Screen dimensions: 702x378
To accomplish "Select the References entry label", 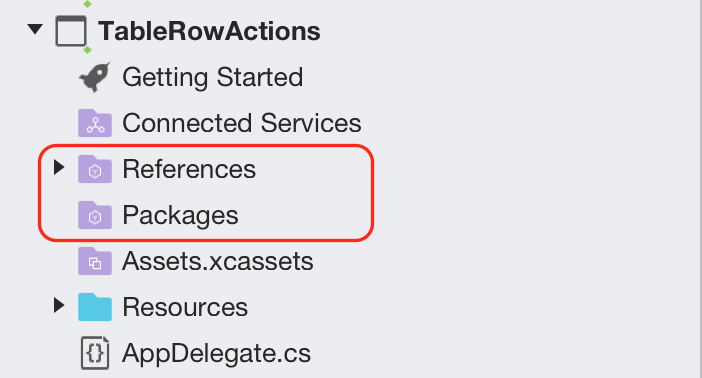I will (189, 169).
